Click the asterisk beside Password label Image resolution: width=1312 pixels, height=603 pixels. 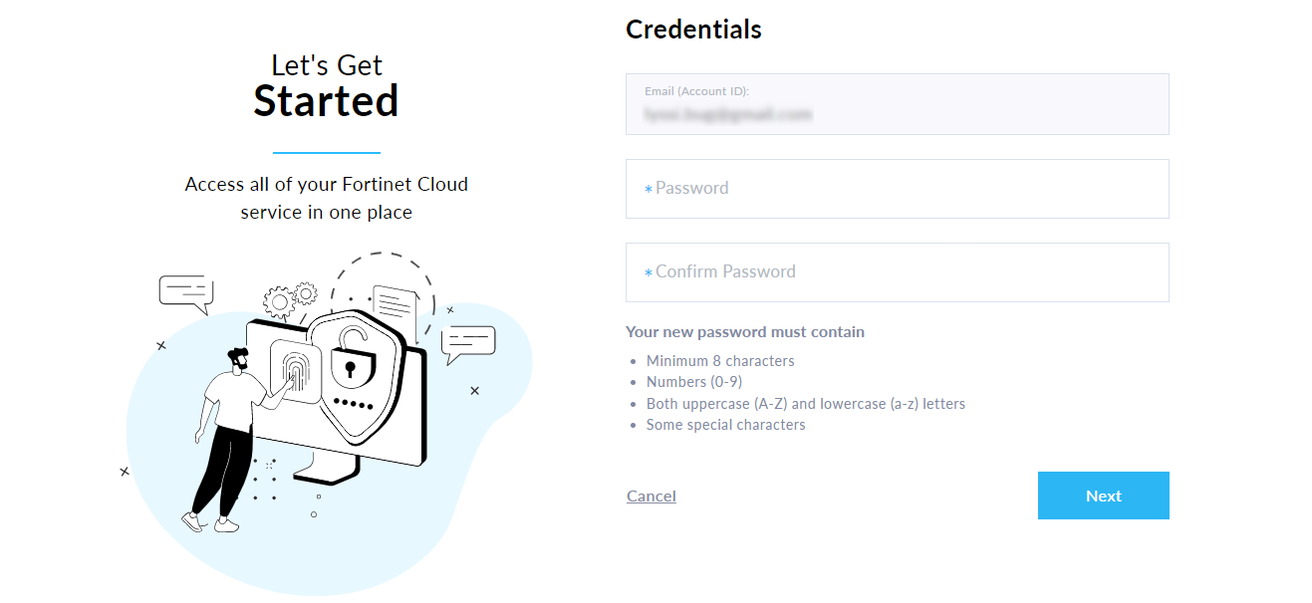click(x=648, y=188)
